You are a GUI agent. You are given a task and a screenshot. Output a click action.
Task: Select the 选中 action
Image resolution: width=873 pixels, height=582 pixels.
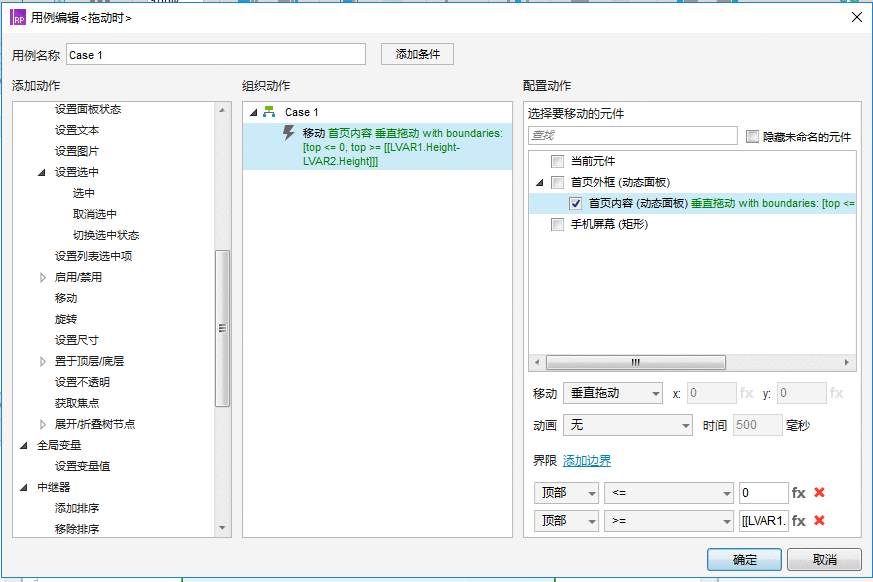pos(84,193)
